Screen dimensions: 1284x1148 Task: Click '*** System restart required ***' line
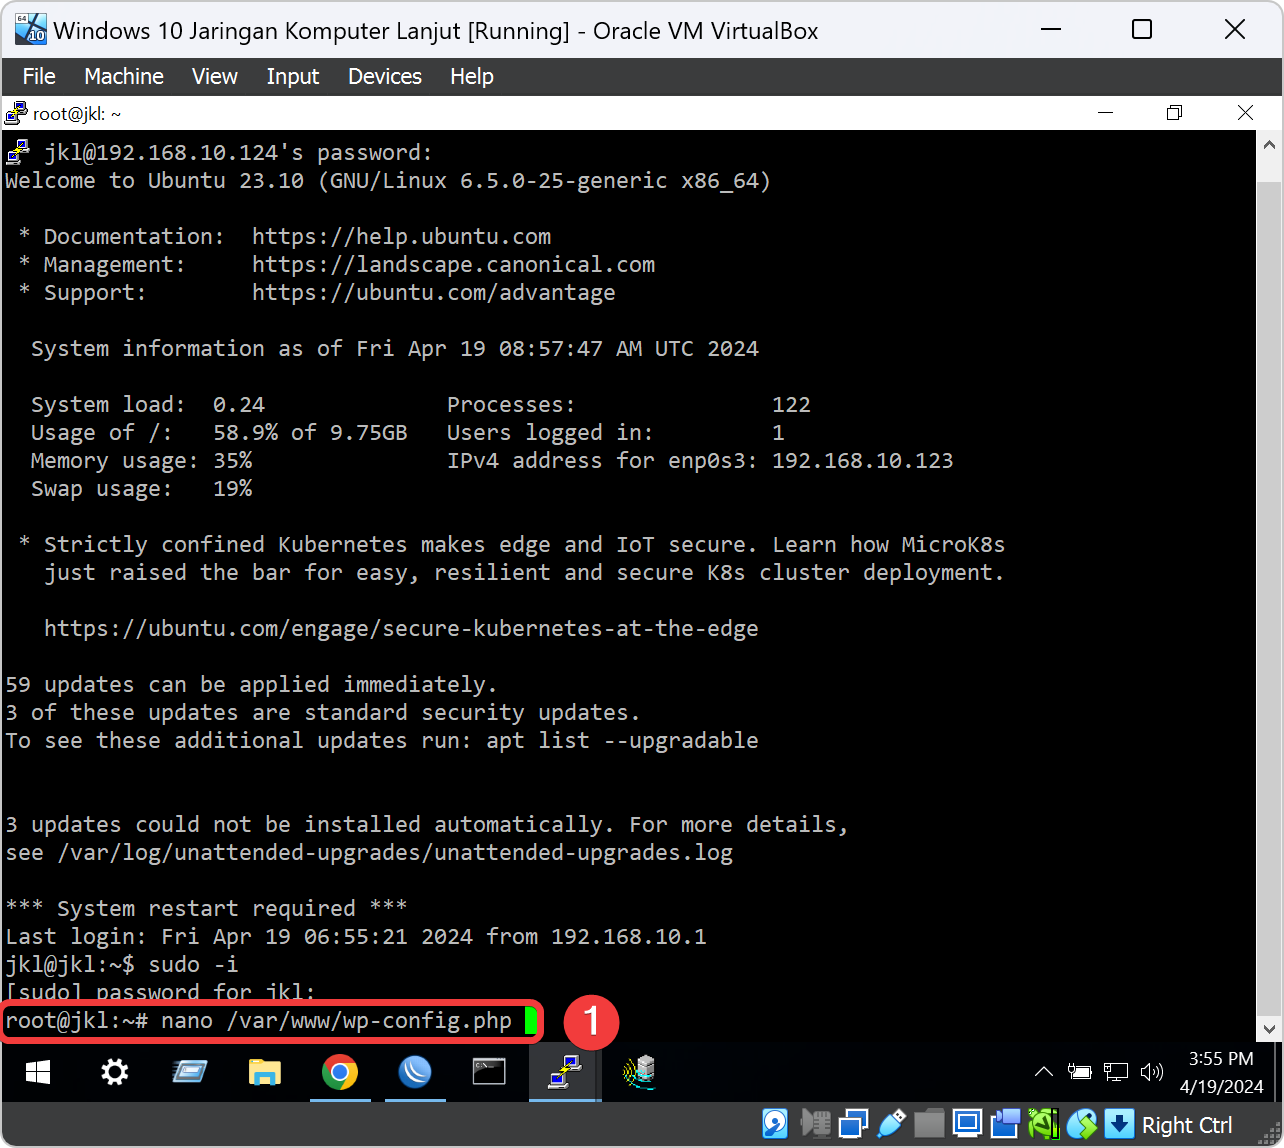206,909
